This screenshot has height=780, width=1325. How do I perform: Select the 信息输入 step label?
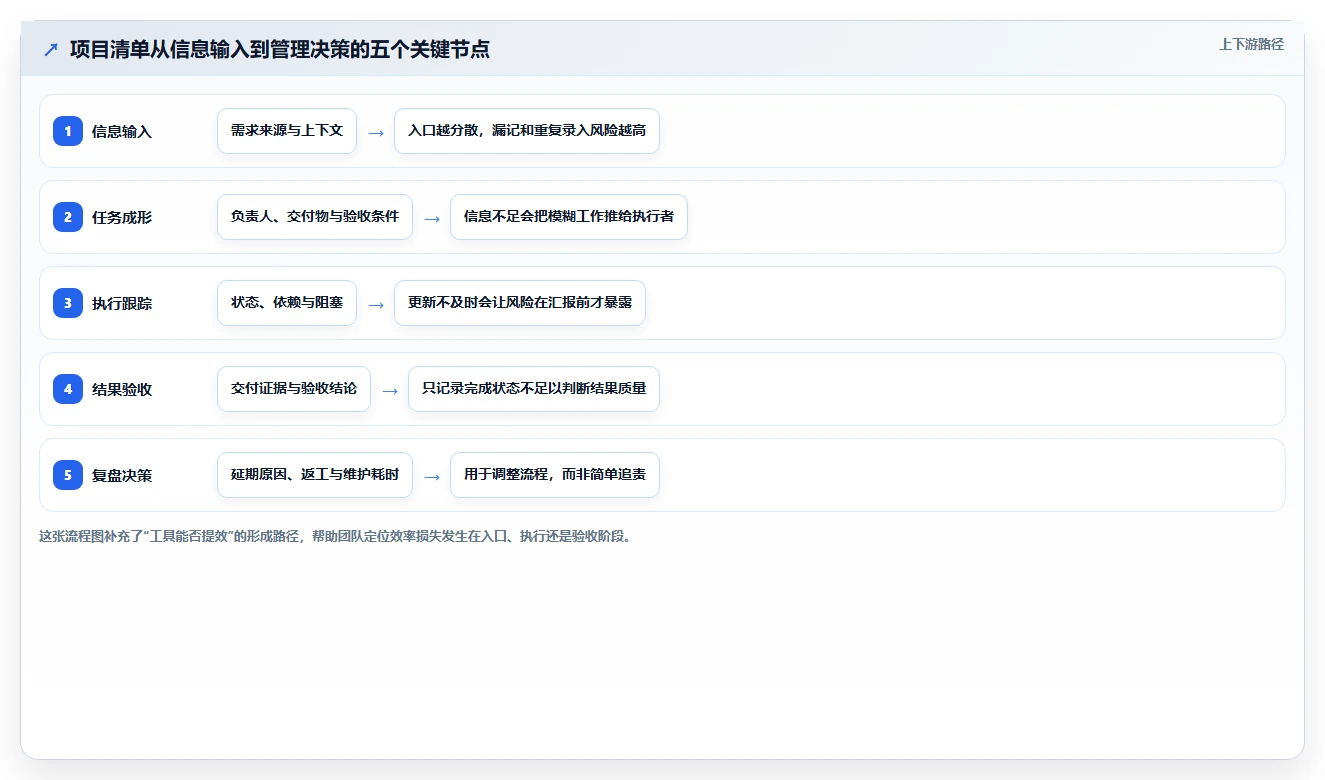122,131
